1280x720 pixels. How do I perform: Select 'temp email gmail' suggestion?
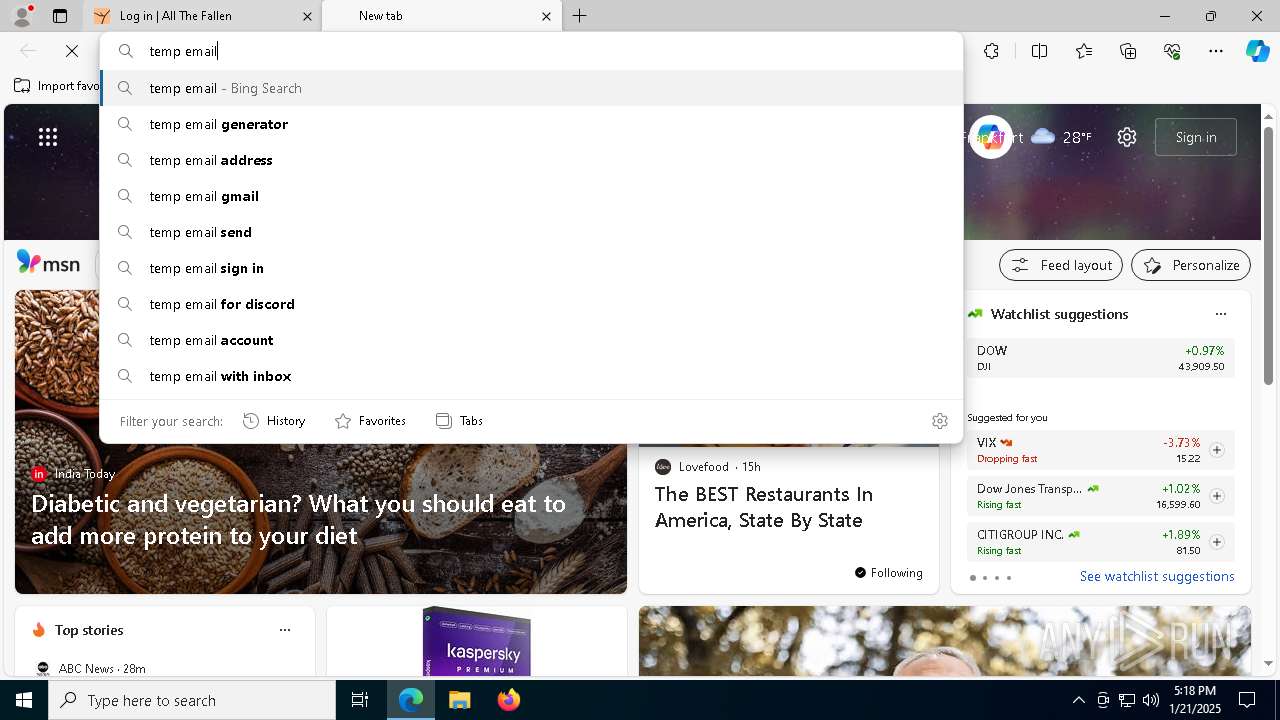click(x=531, y=196)
